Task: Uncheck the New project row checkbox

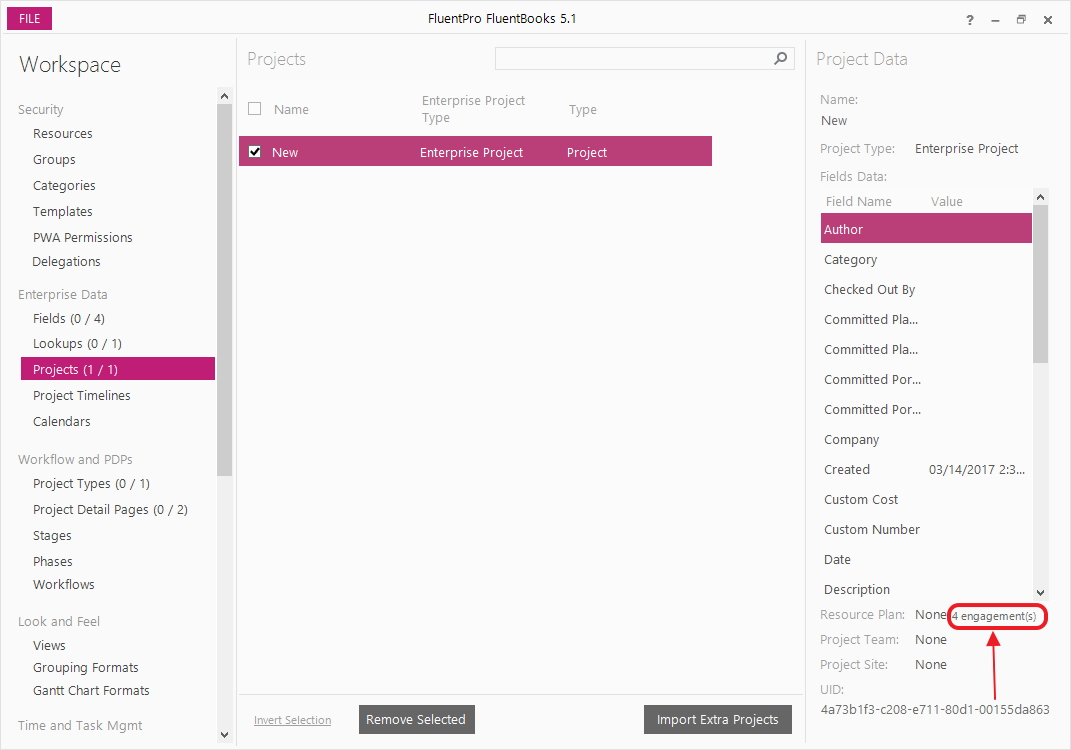Action: point(255,152)
